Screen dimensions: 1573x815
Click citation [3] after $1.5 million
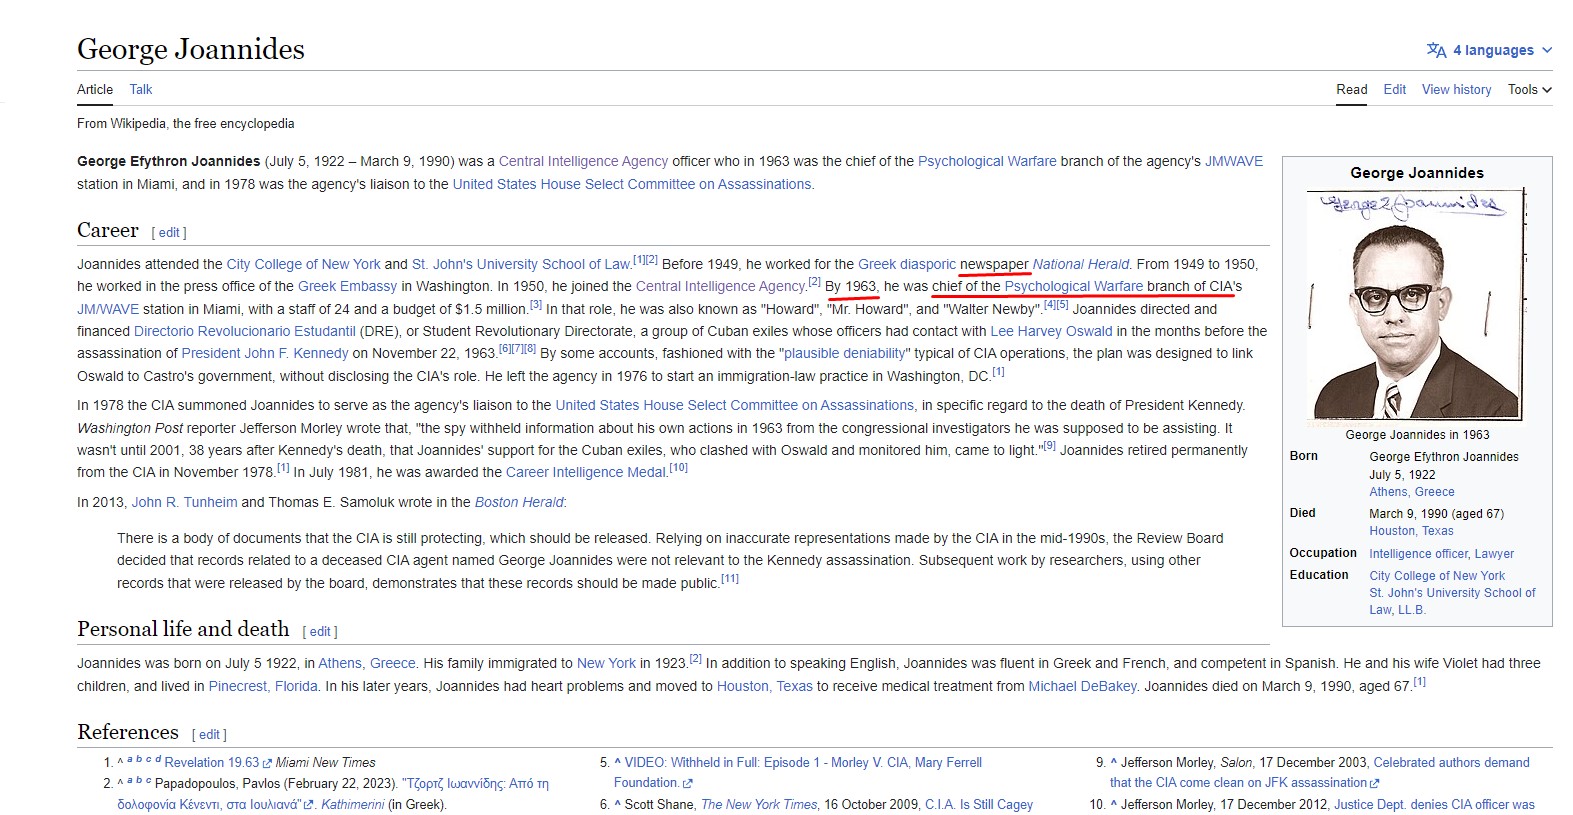(536, 305)
